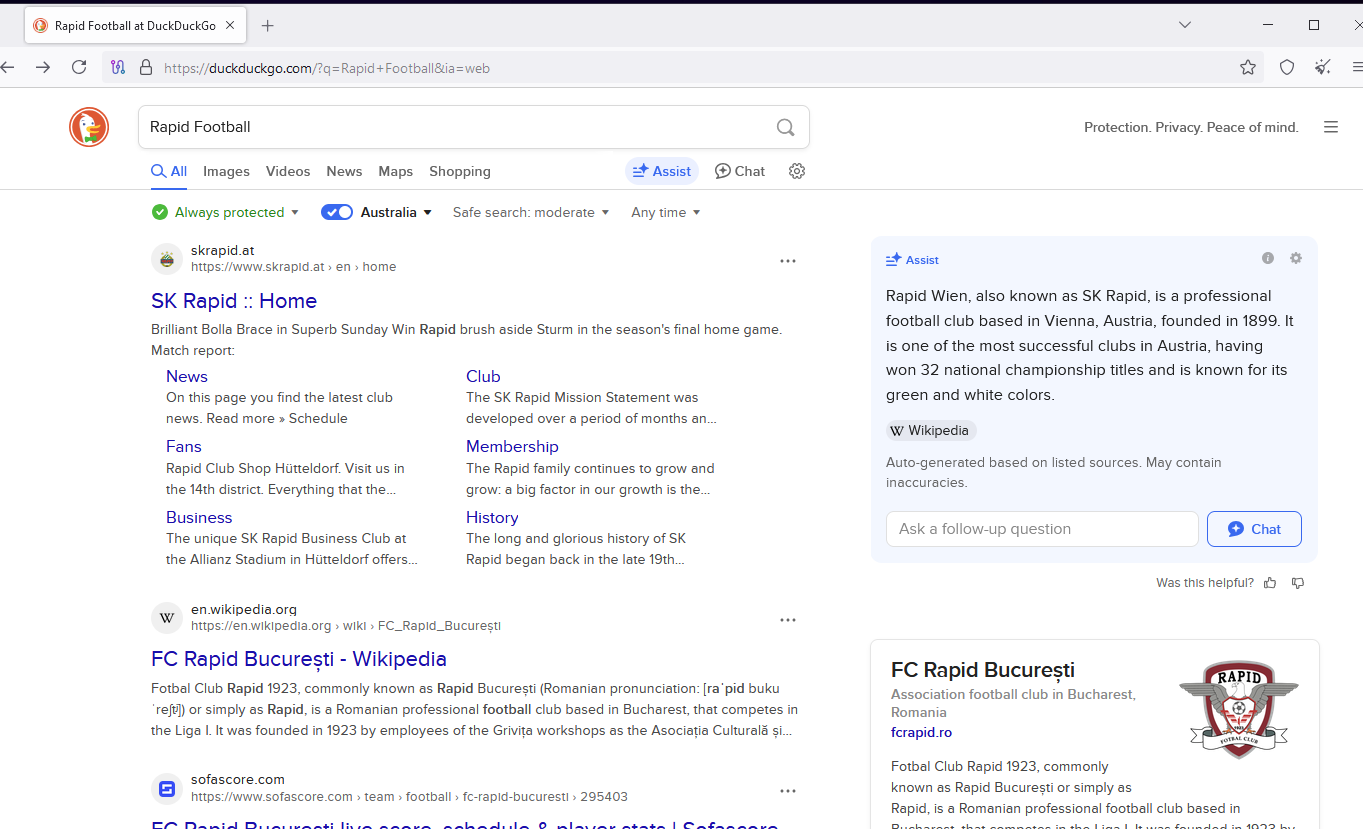The height and width of the screenshot is (829, 1363).
Task: Open the list all tabs chevron
Action: [1185, 25]
